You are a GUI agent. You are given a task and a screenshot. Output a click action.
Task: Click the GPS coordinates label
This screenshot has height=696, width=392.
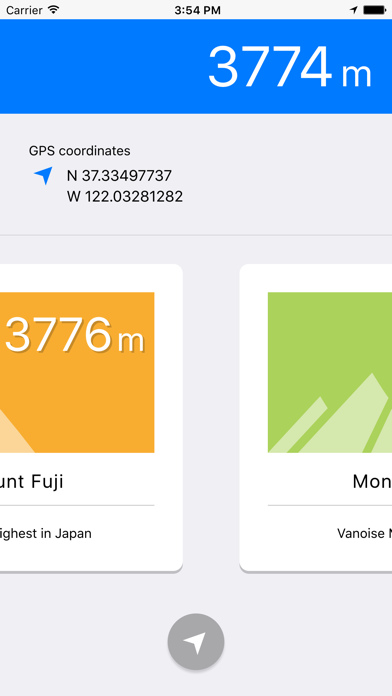(x=79, y=151)
